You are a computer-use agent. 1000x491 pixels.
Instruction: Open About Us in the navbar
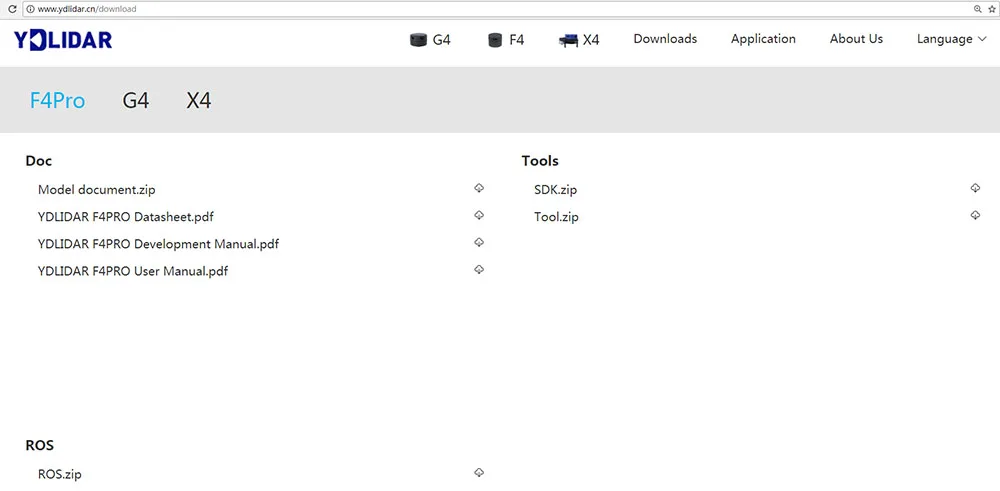[x=857, y=39]
